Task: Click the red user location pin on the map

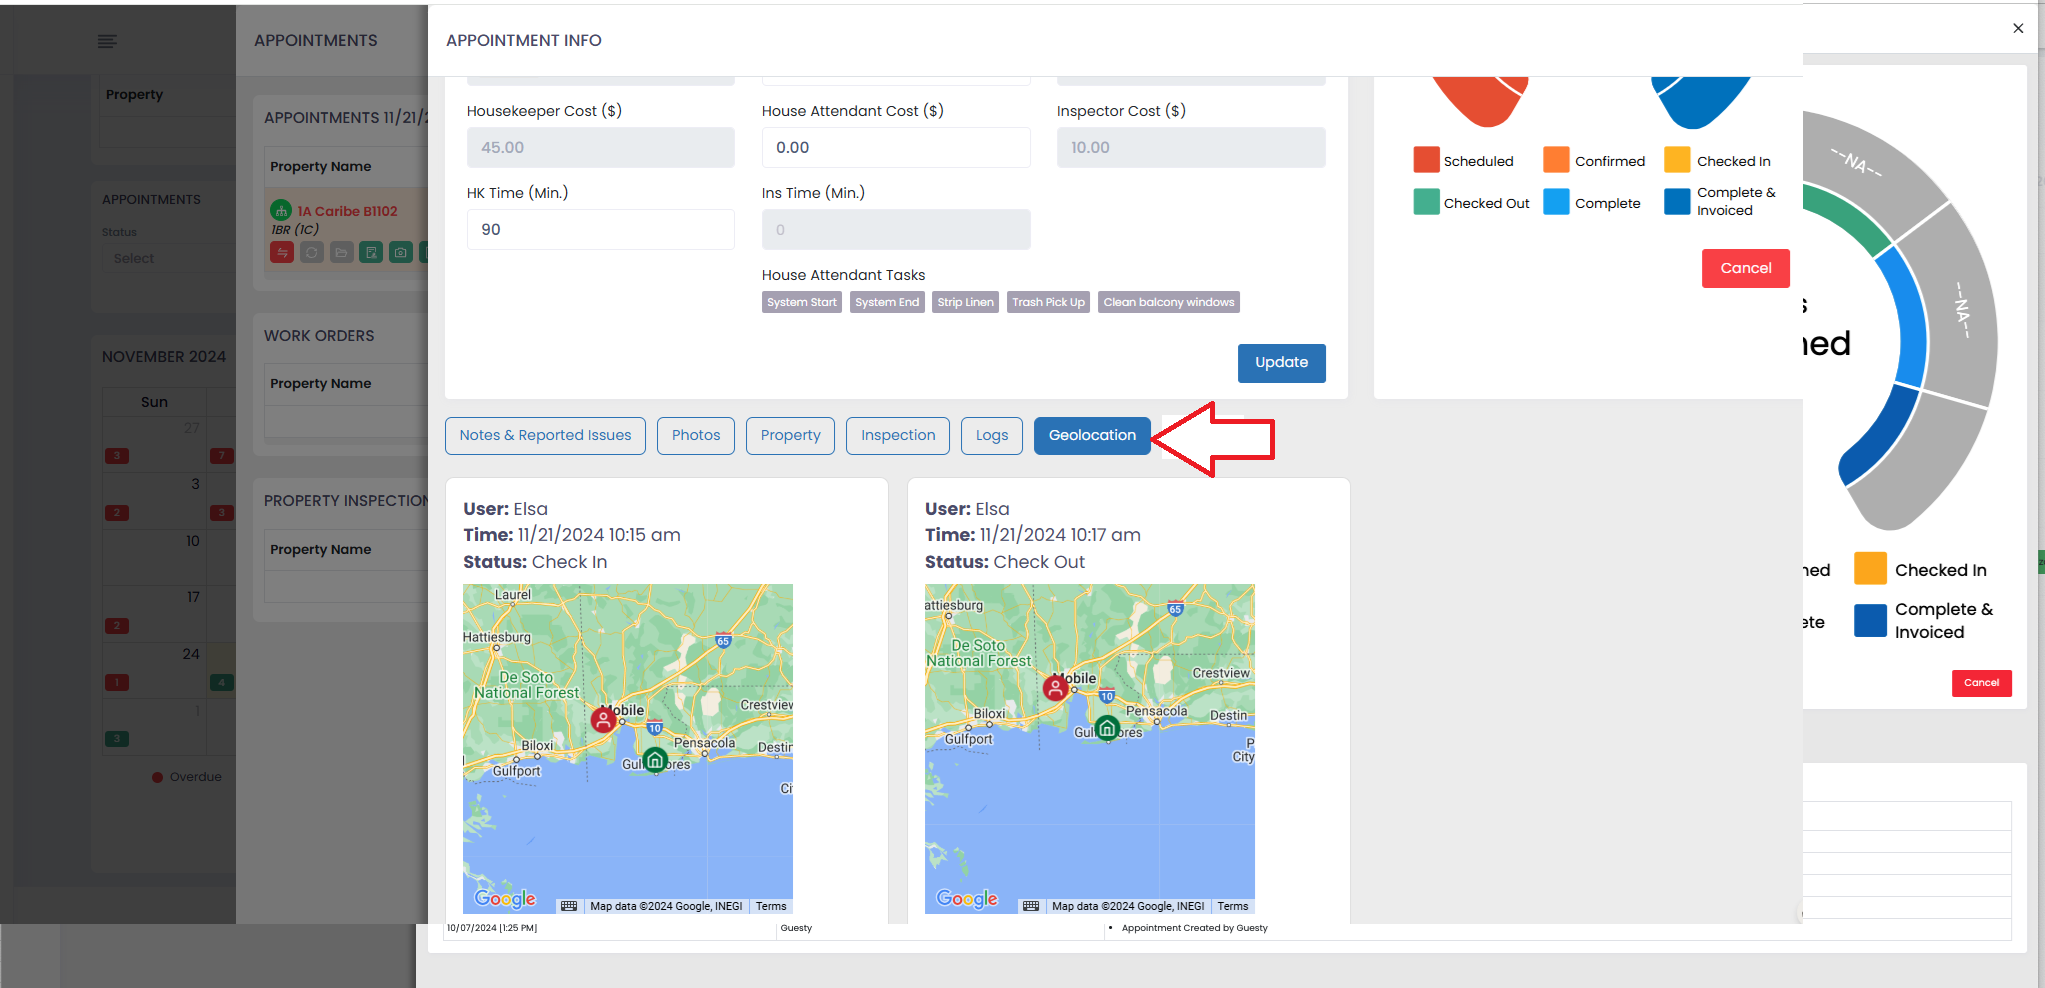Action: 603,718
